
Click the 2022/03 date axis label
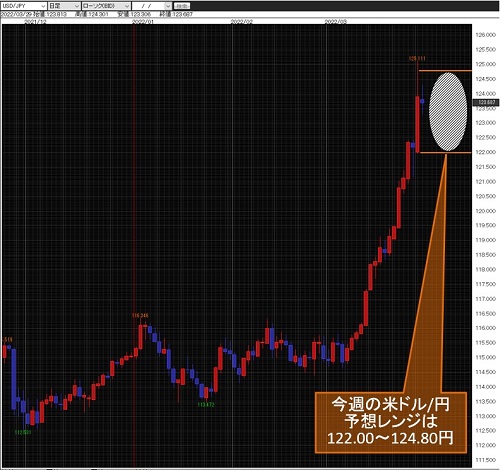tap(336, 21)
